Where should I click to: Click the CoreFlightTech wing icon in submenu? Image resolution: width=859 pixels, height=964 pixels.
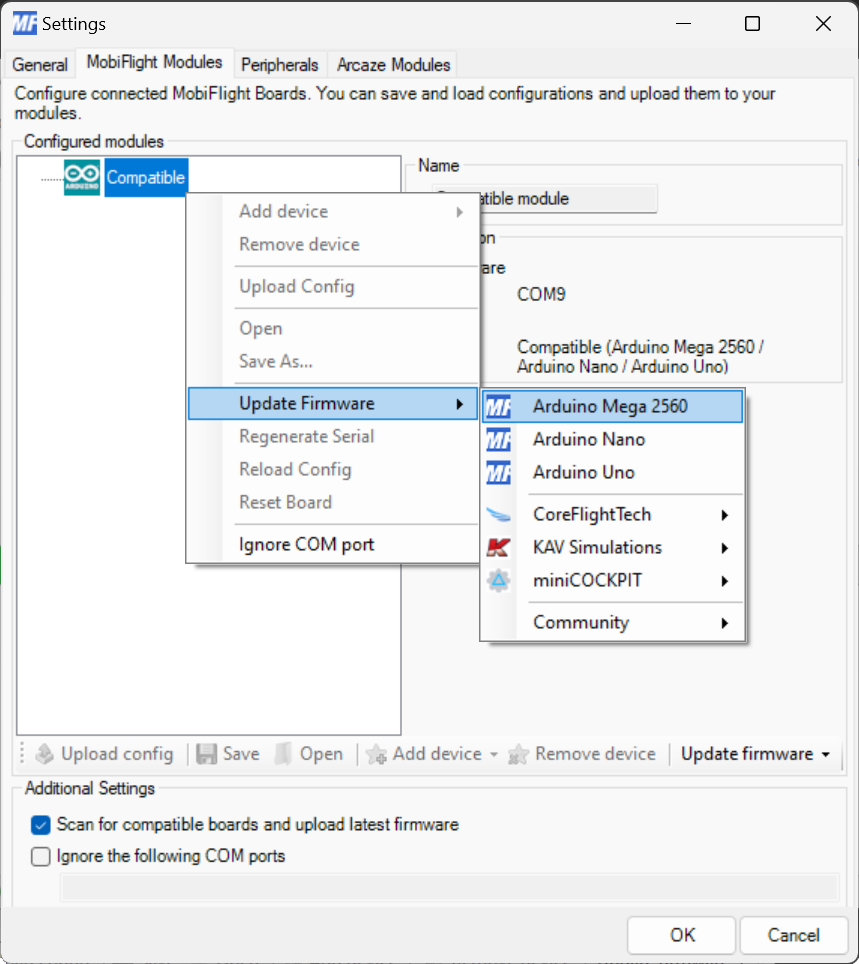498,514
